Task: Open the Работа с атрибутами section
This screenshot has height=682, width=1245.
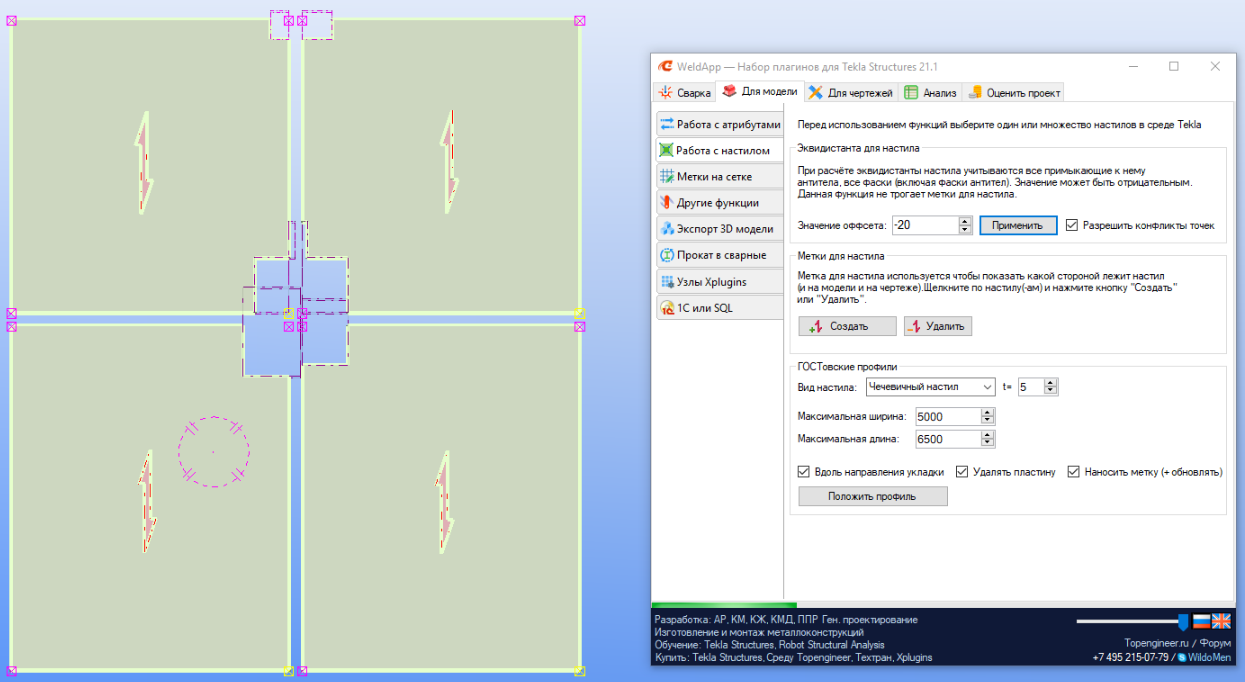Action: [718, 124]
